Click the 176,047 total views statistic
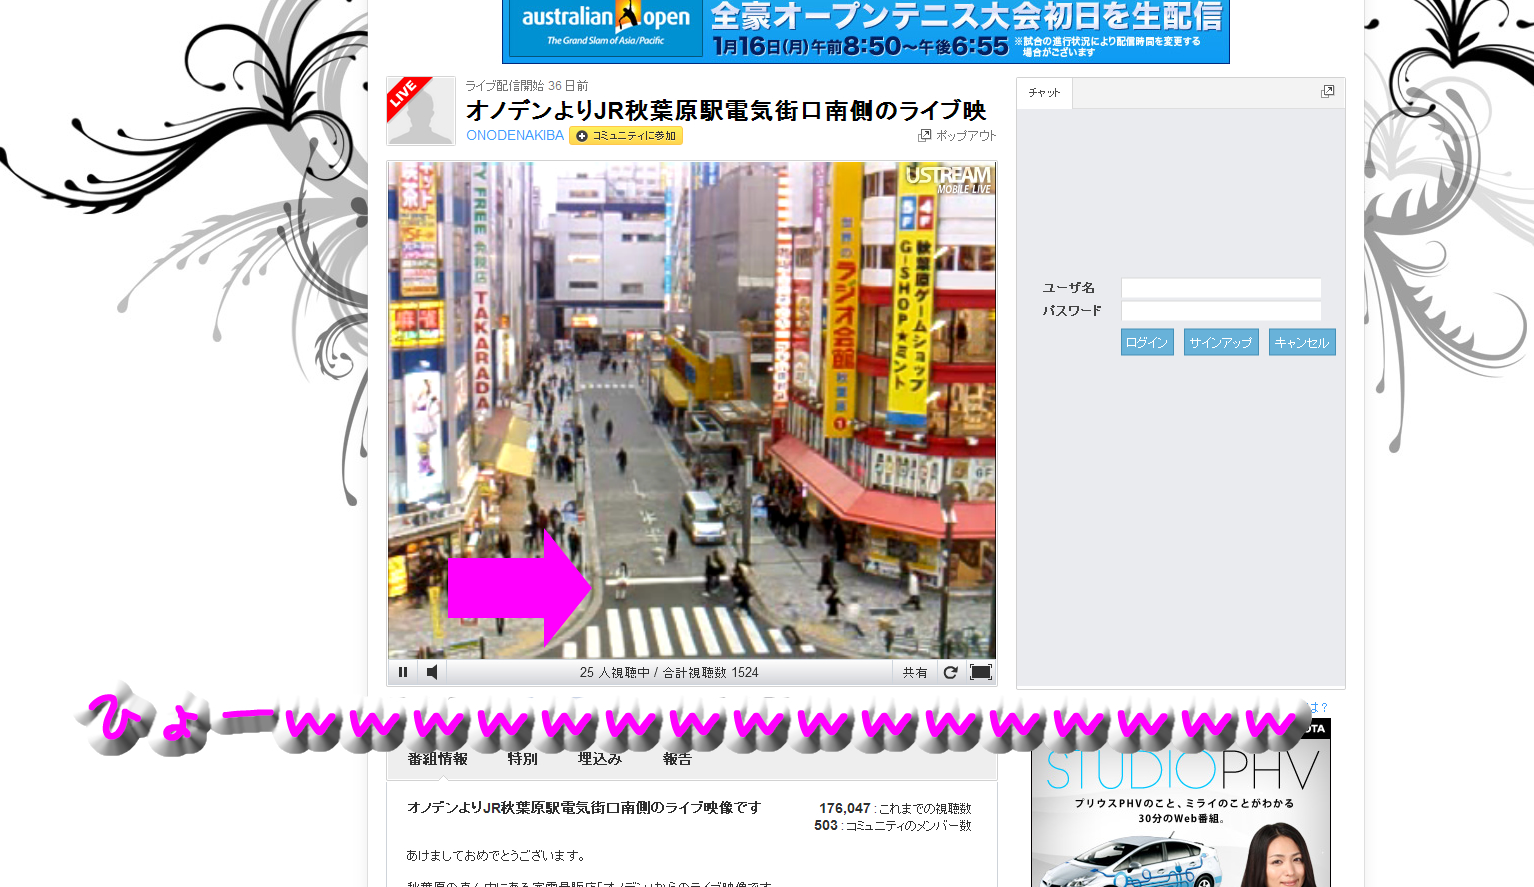This screenshot has height=887, width=1534. (895, 808)
